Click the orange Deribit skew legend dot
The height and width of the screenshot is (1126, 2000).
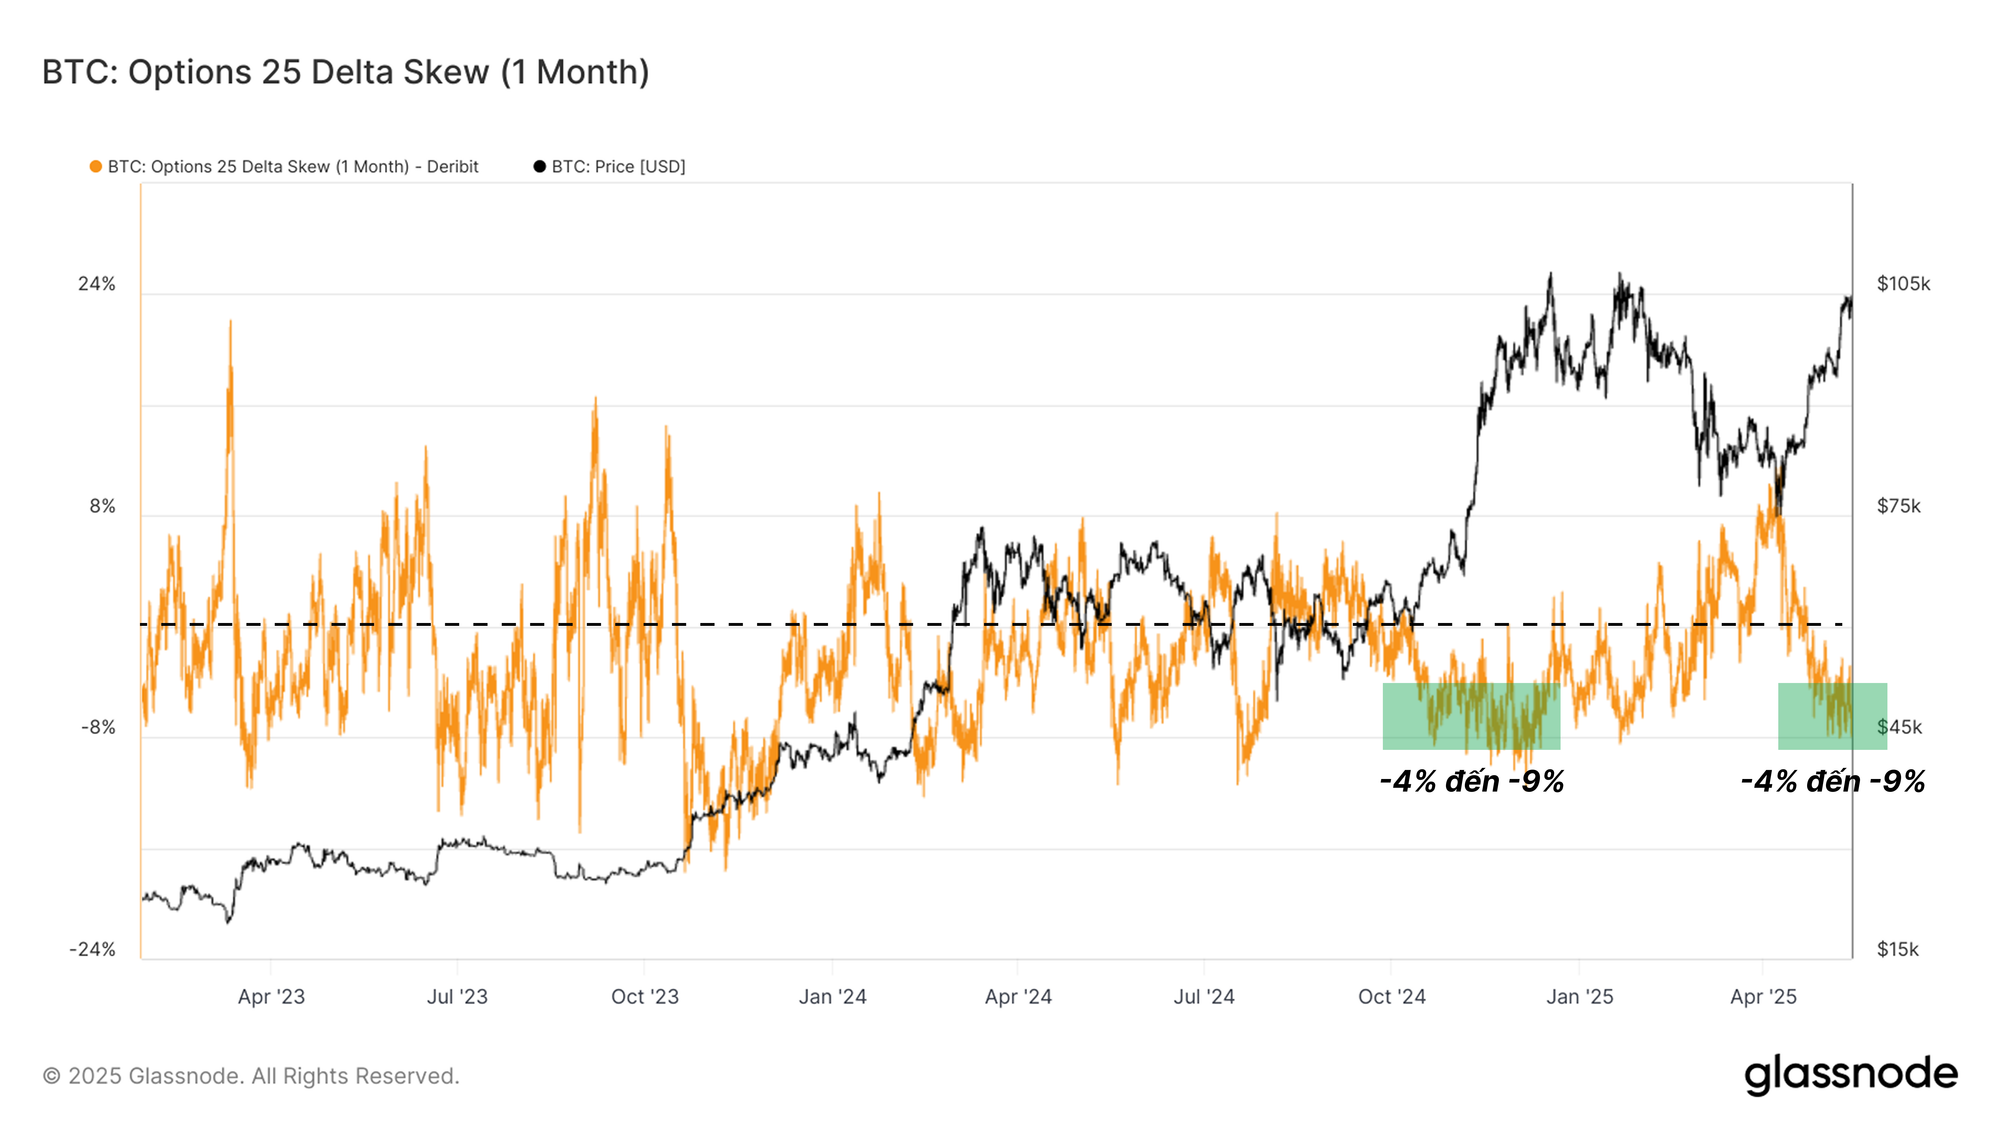[x=96, y=167]
